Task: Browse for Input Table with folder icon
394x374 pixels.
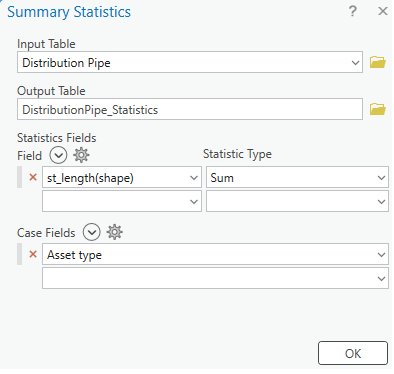Action: tap(378, 62)
